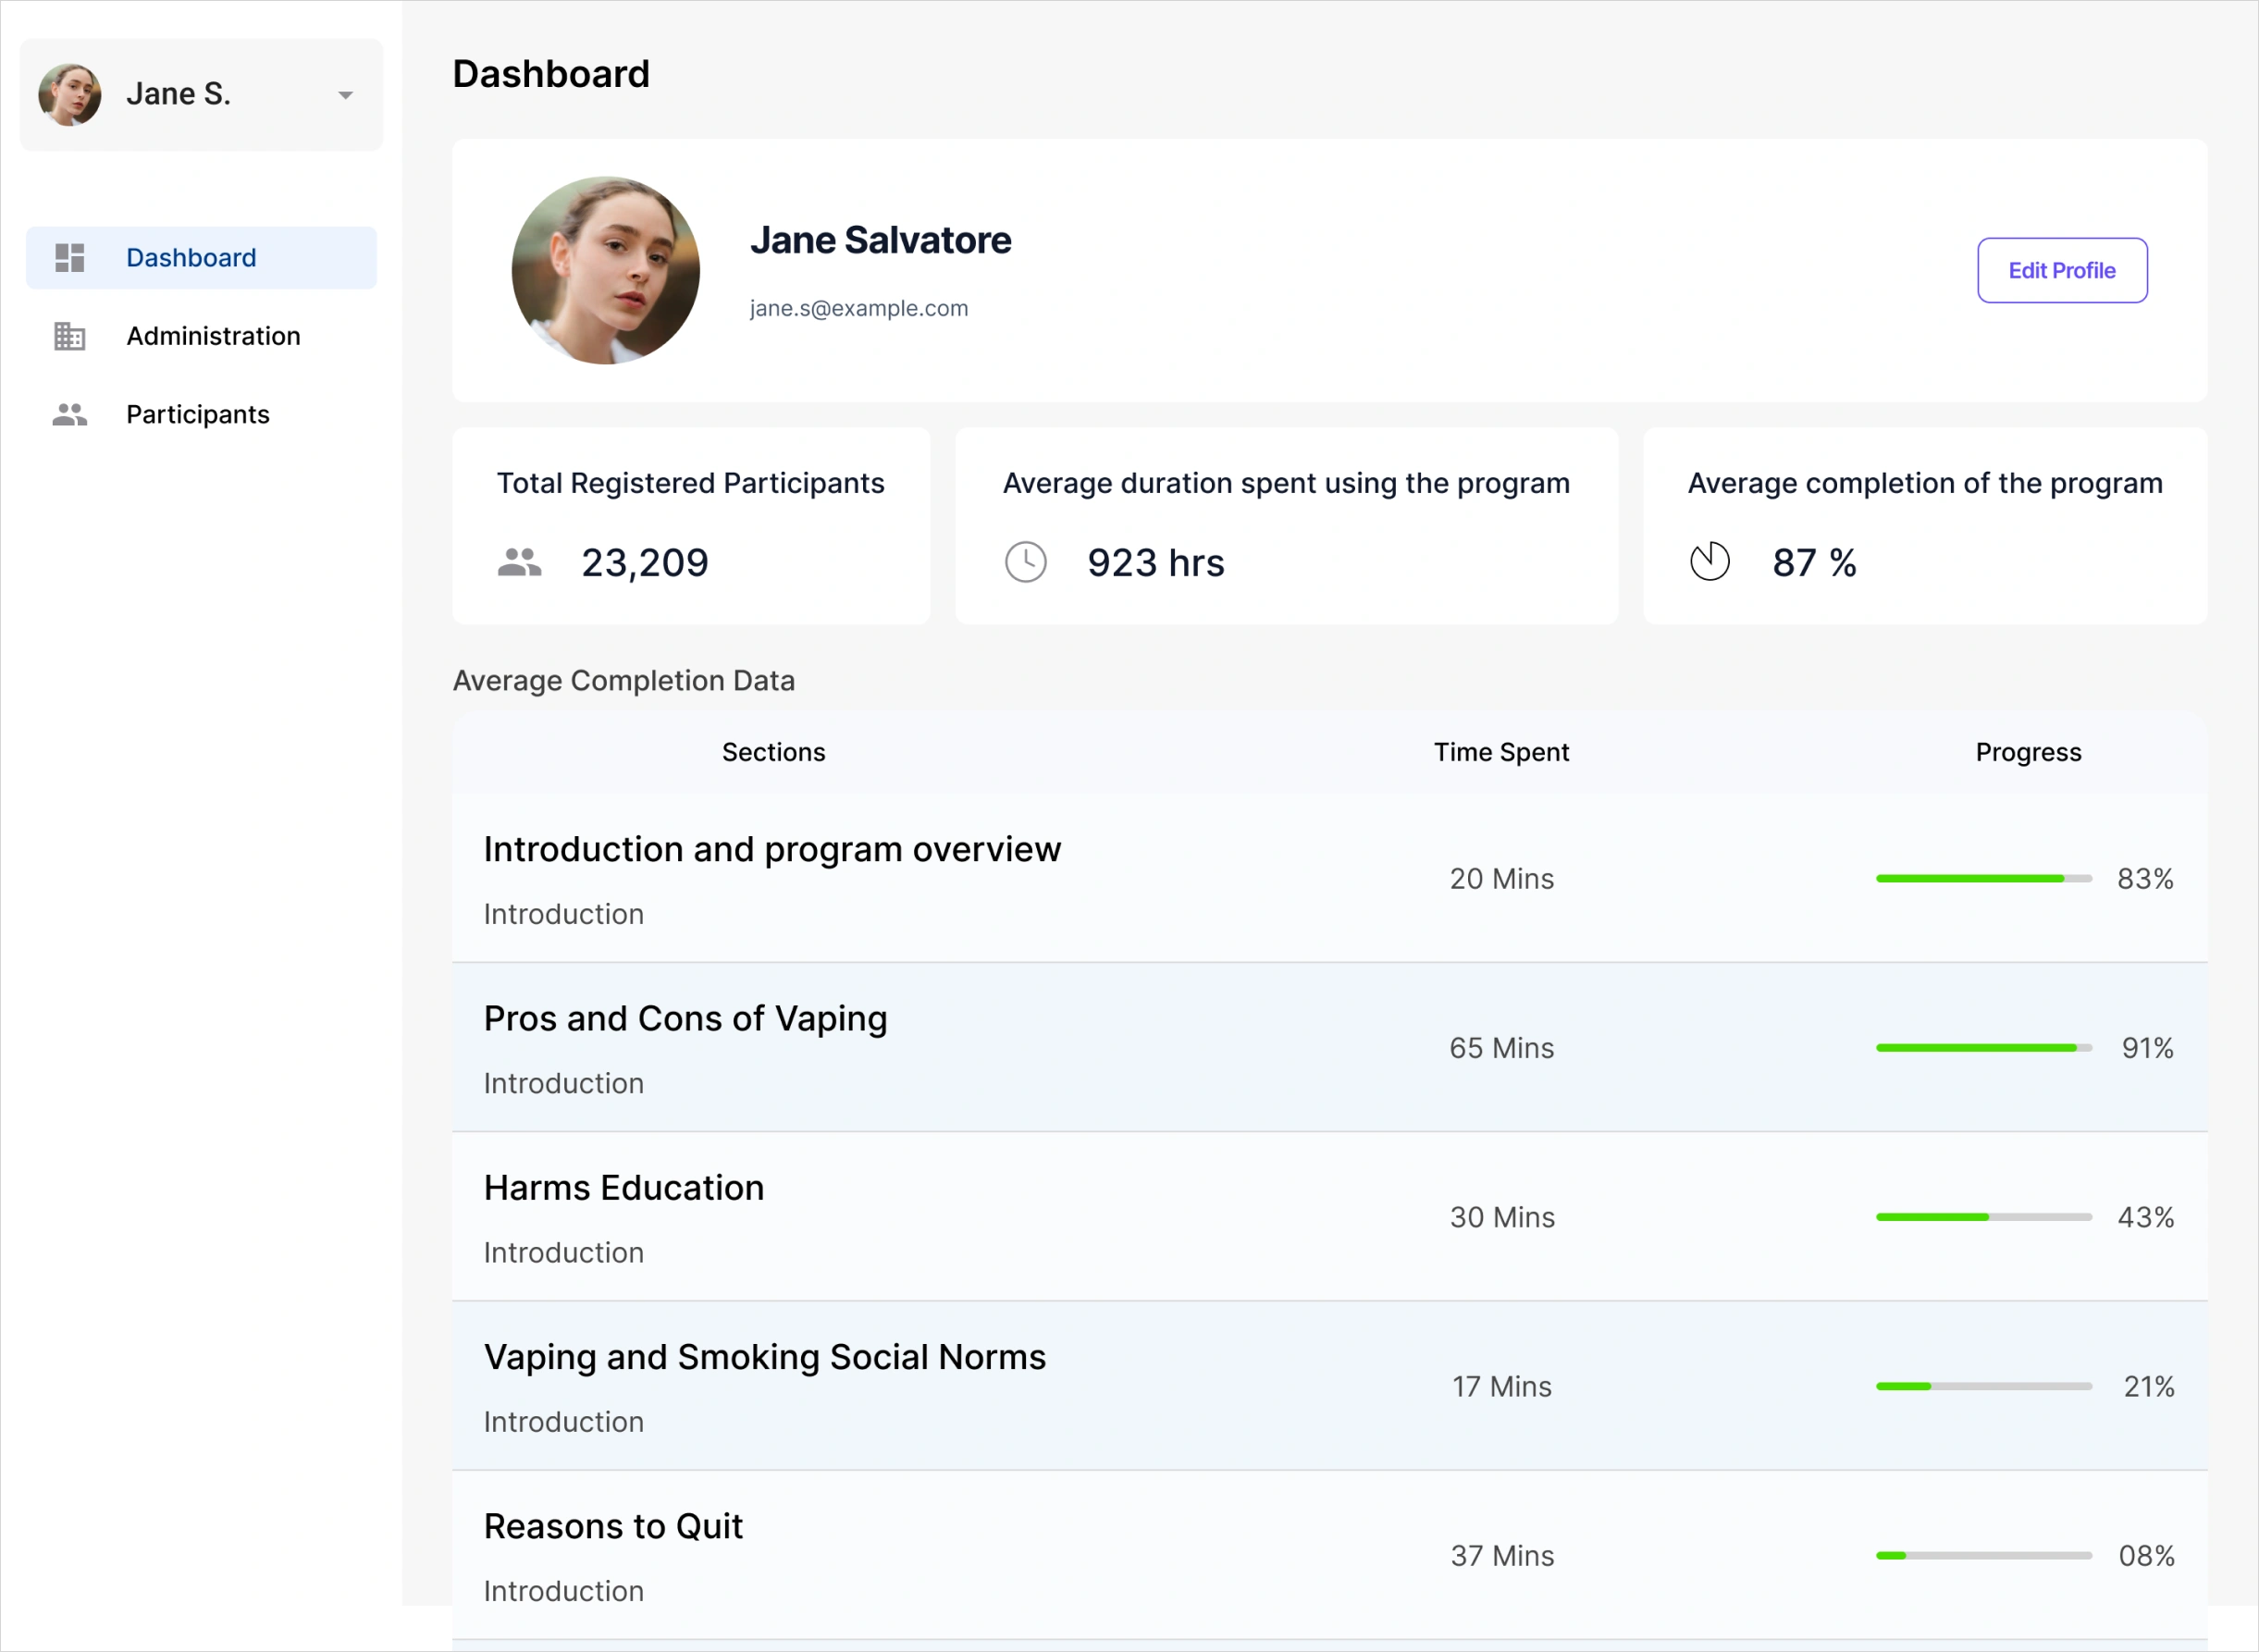Click the jane.s@example.com email address

tap(858, 308)
